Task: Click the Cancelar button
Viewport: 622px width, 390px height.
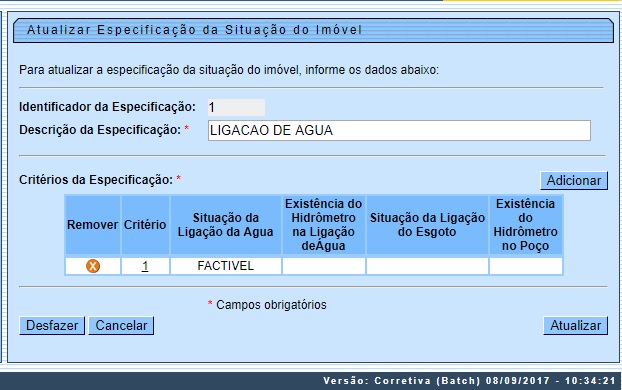Action: pyautogui.click(x=121, y=325)
